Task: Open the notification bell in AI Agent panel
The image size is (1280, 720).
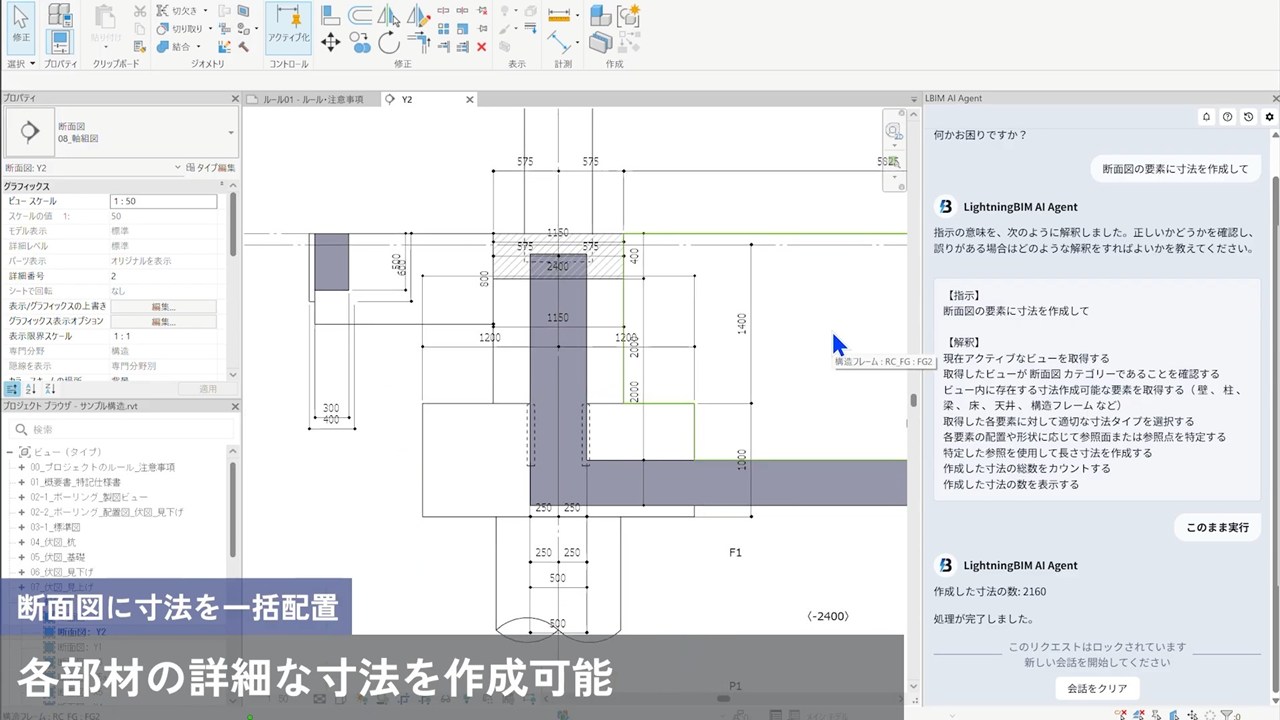Action: tap(1206, 117)
